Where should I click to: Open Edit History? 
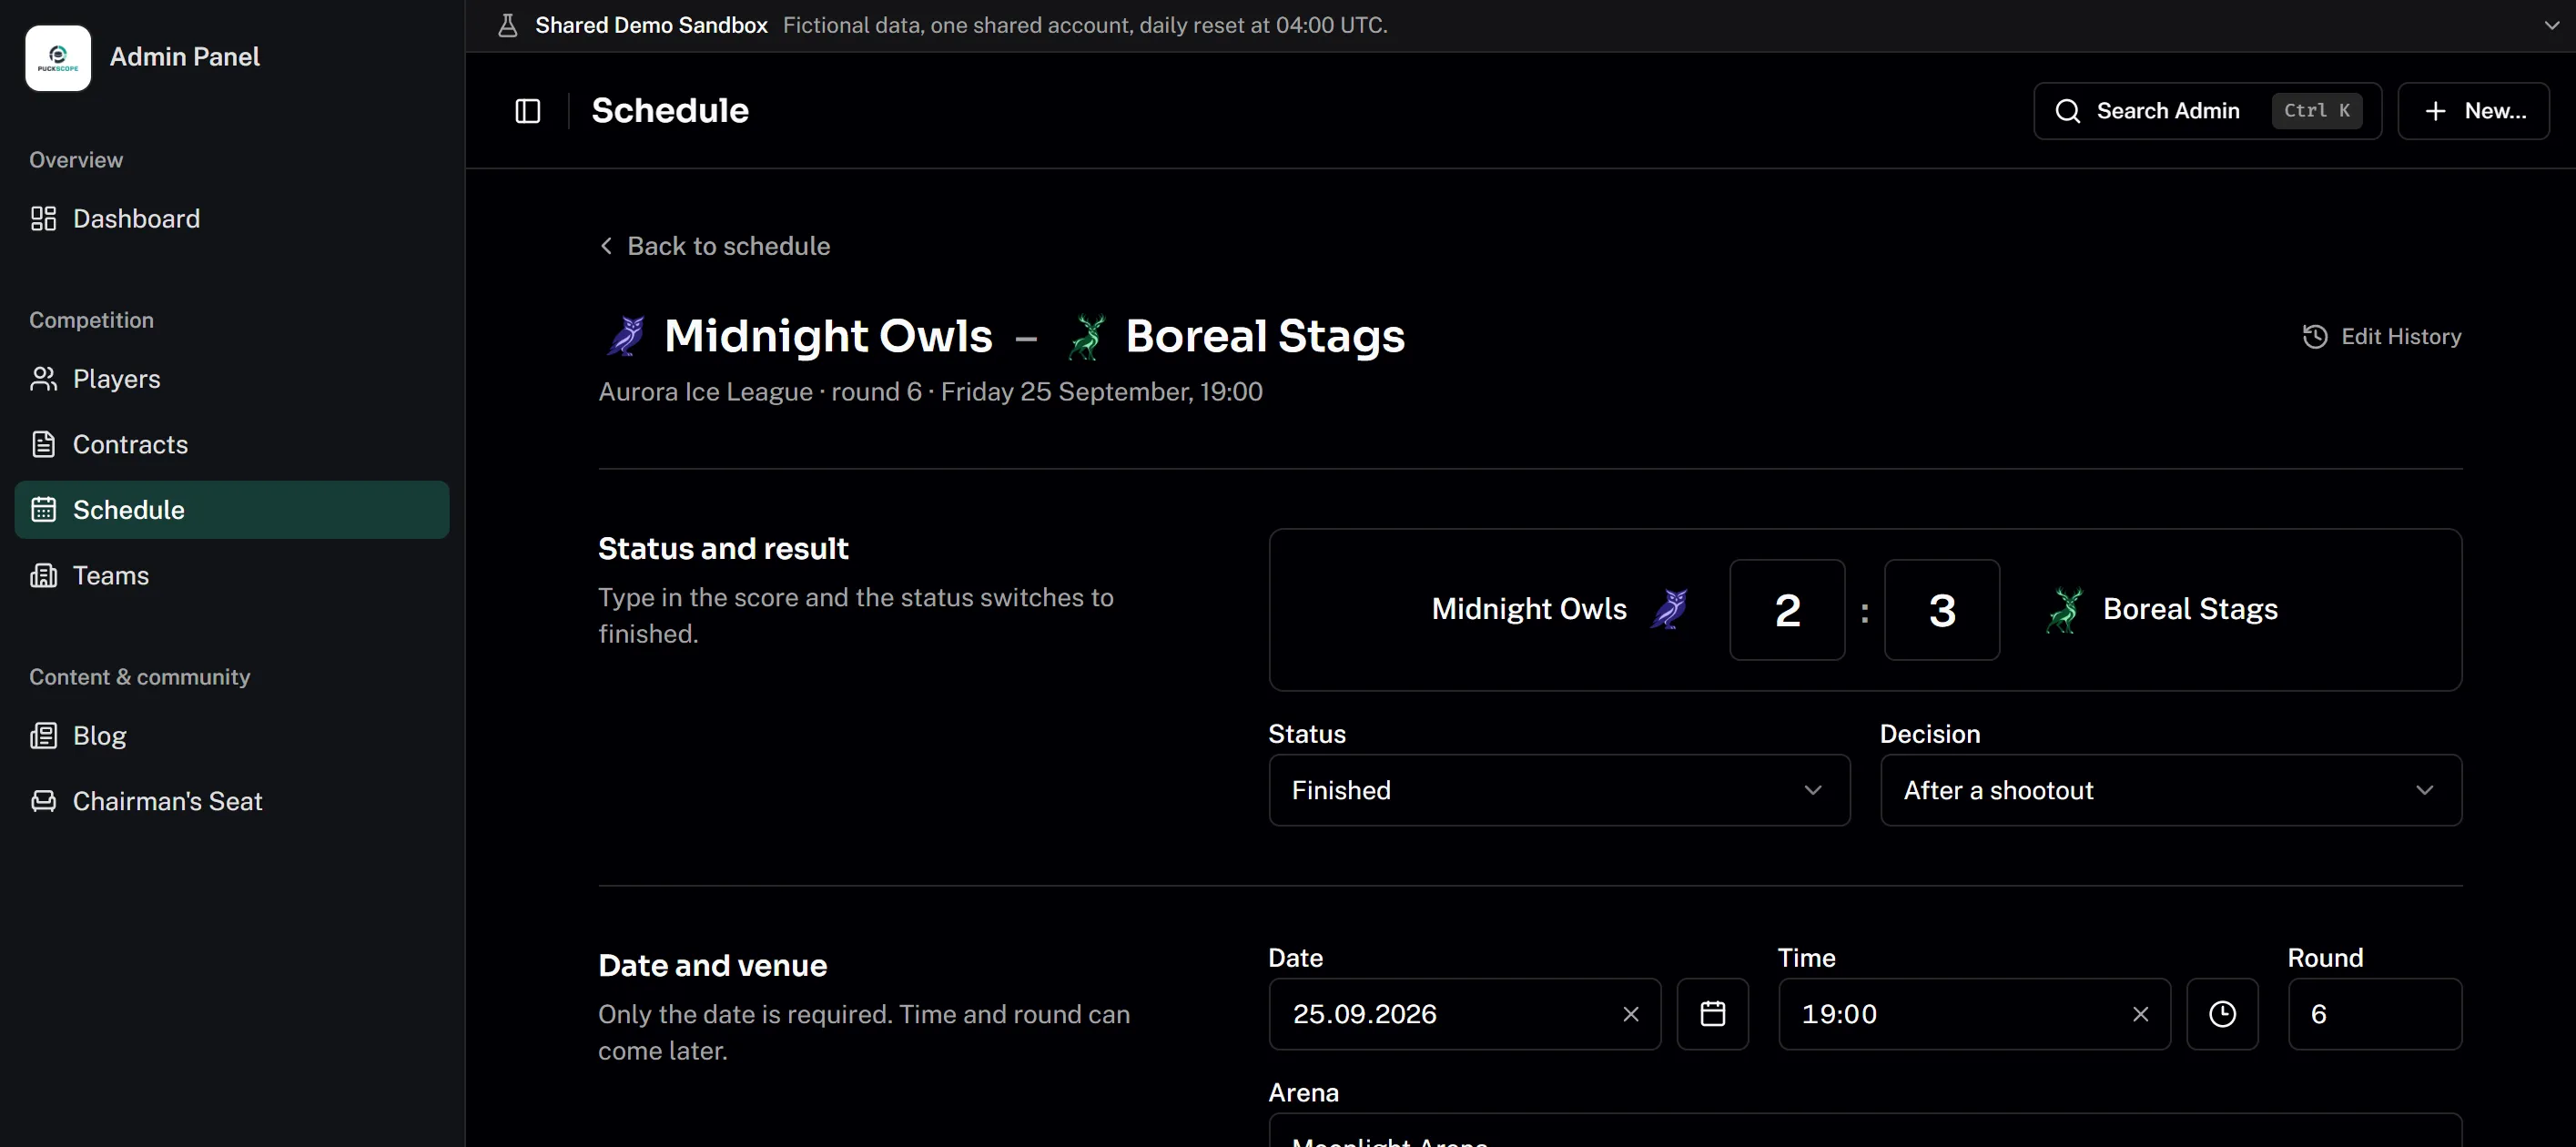point(2381,337)
